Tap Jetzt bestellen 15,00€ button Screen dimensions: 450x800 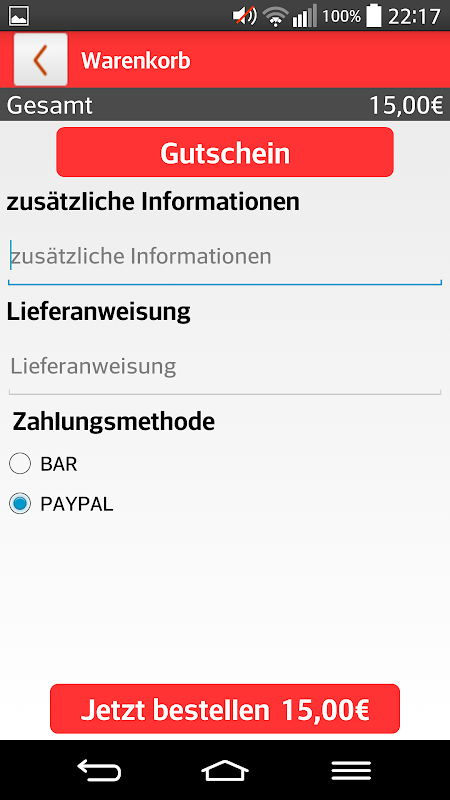(x=225, y=709)
